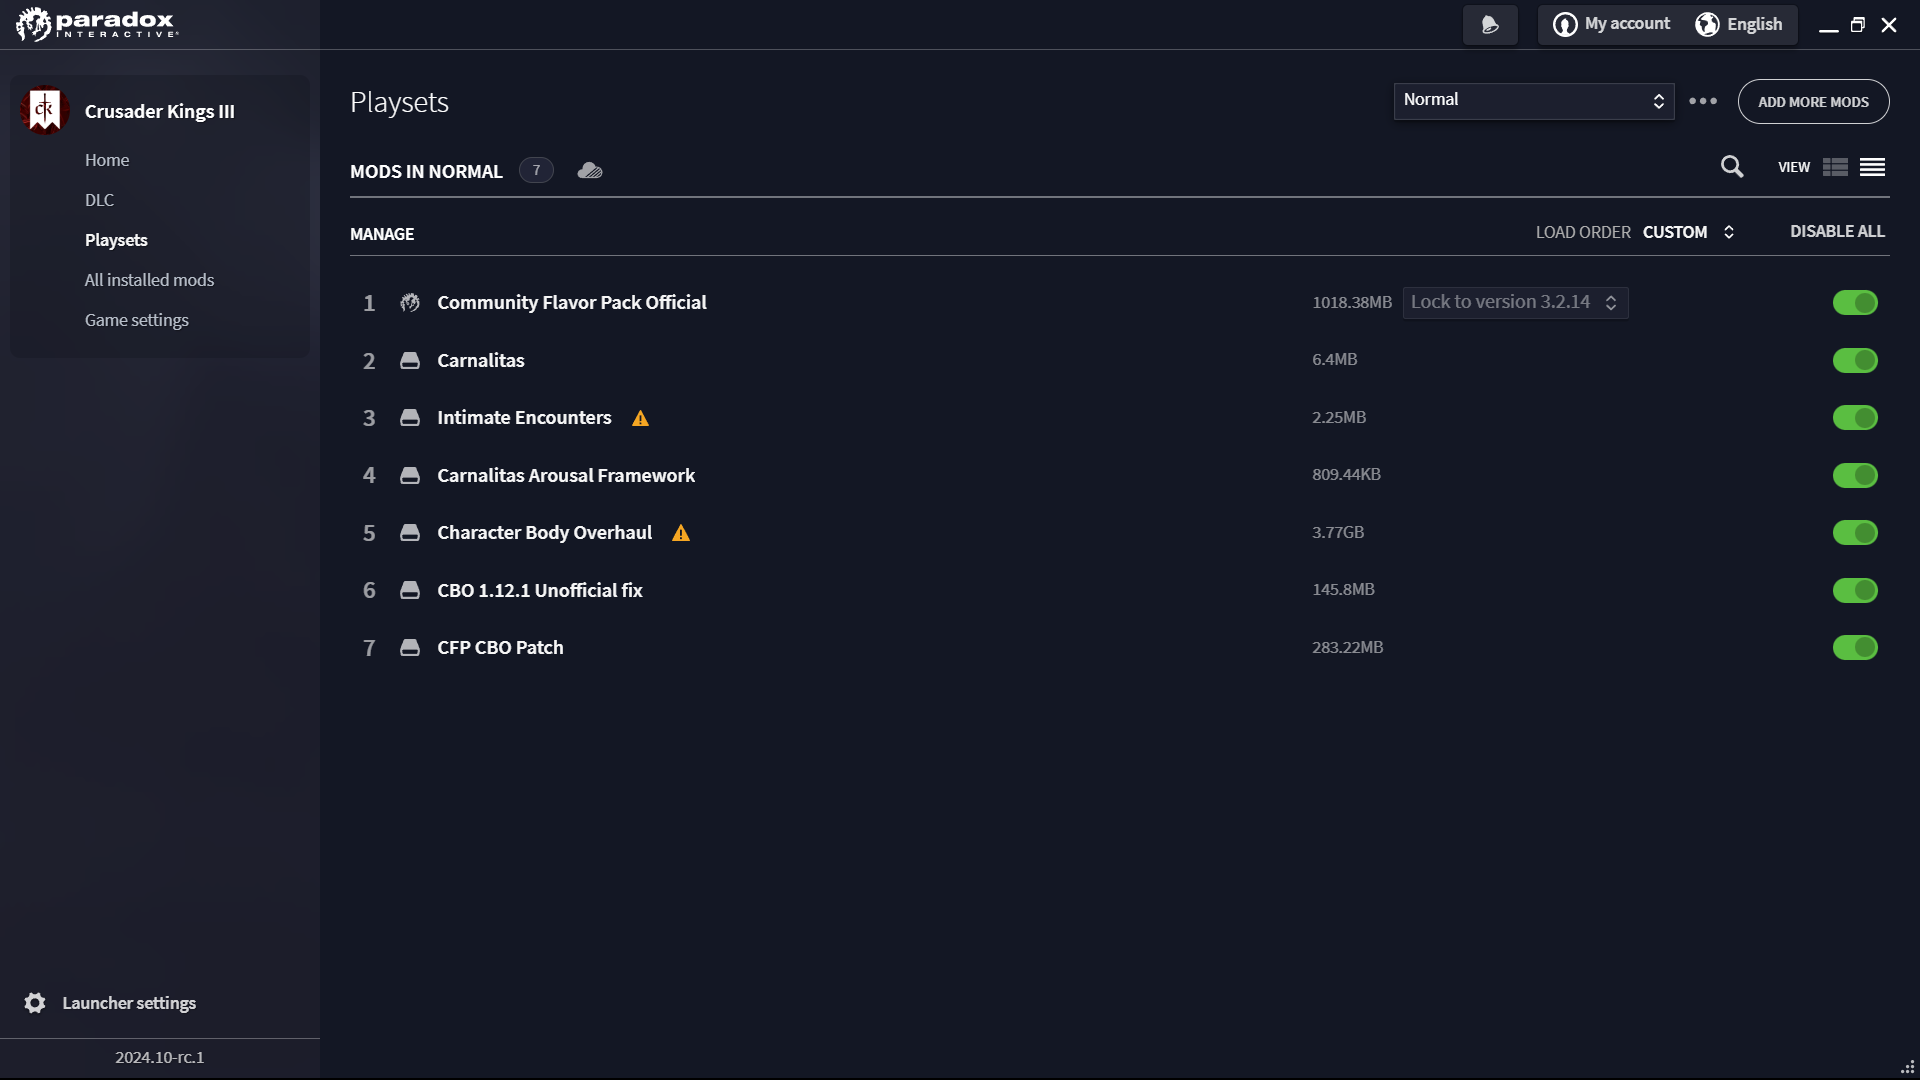Viewport: 1920px width, 1080px height.
Task: Open the DLC section
Action: pyautogui.click(x=99, y=200)
